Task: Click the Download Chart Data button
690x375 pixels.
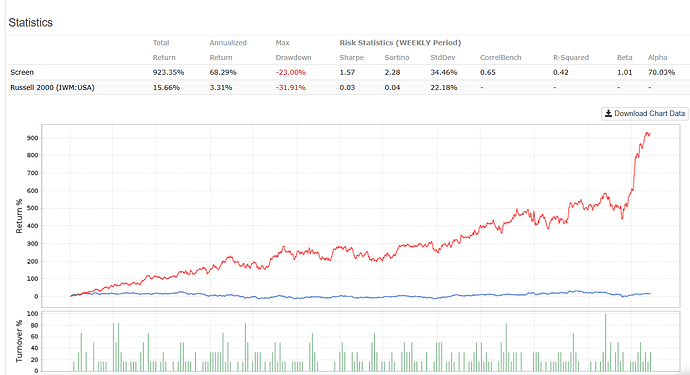Action: point(645,114)
